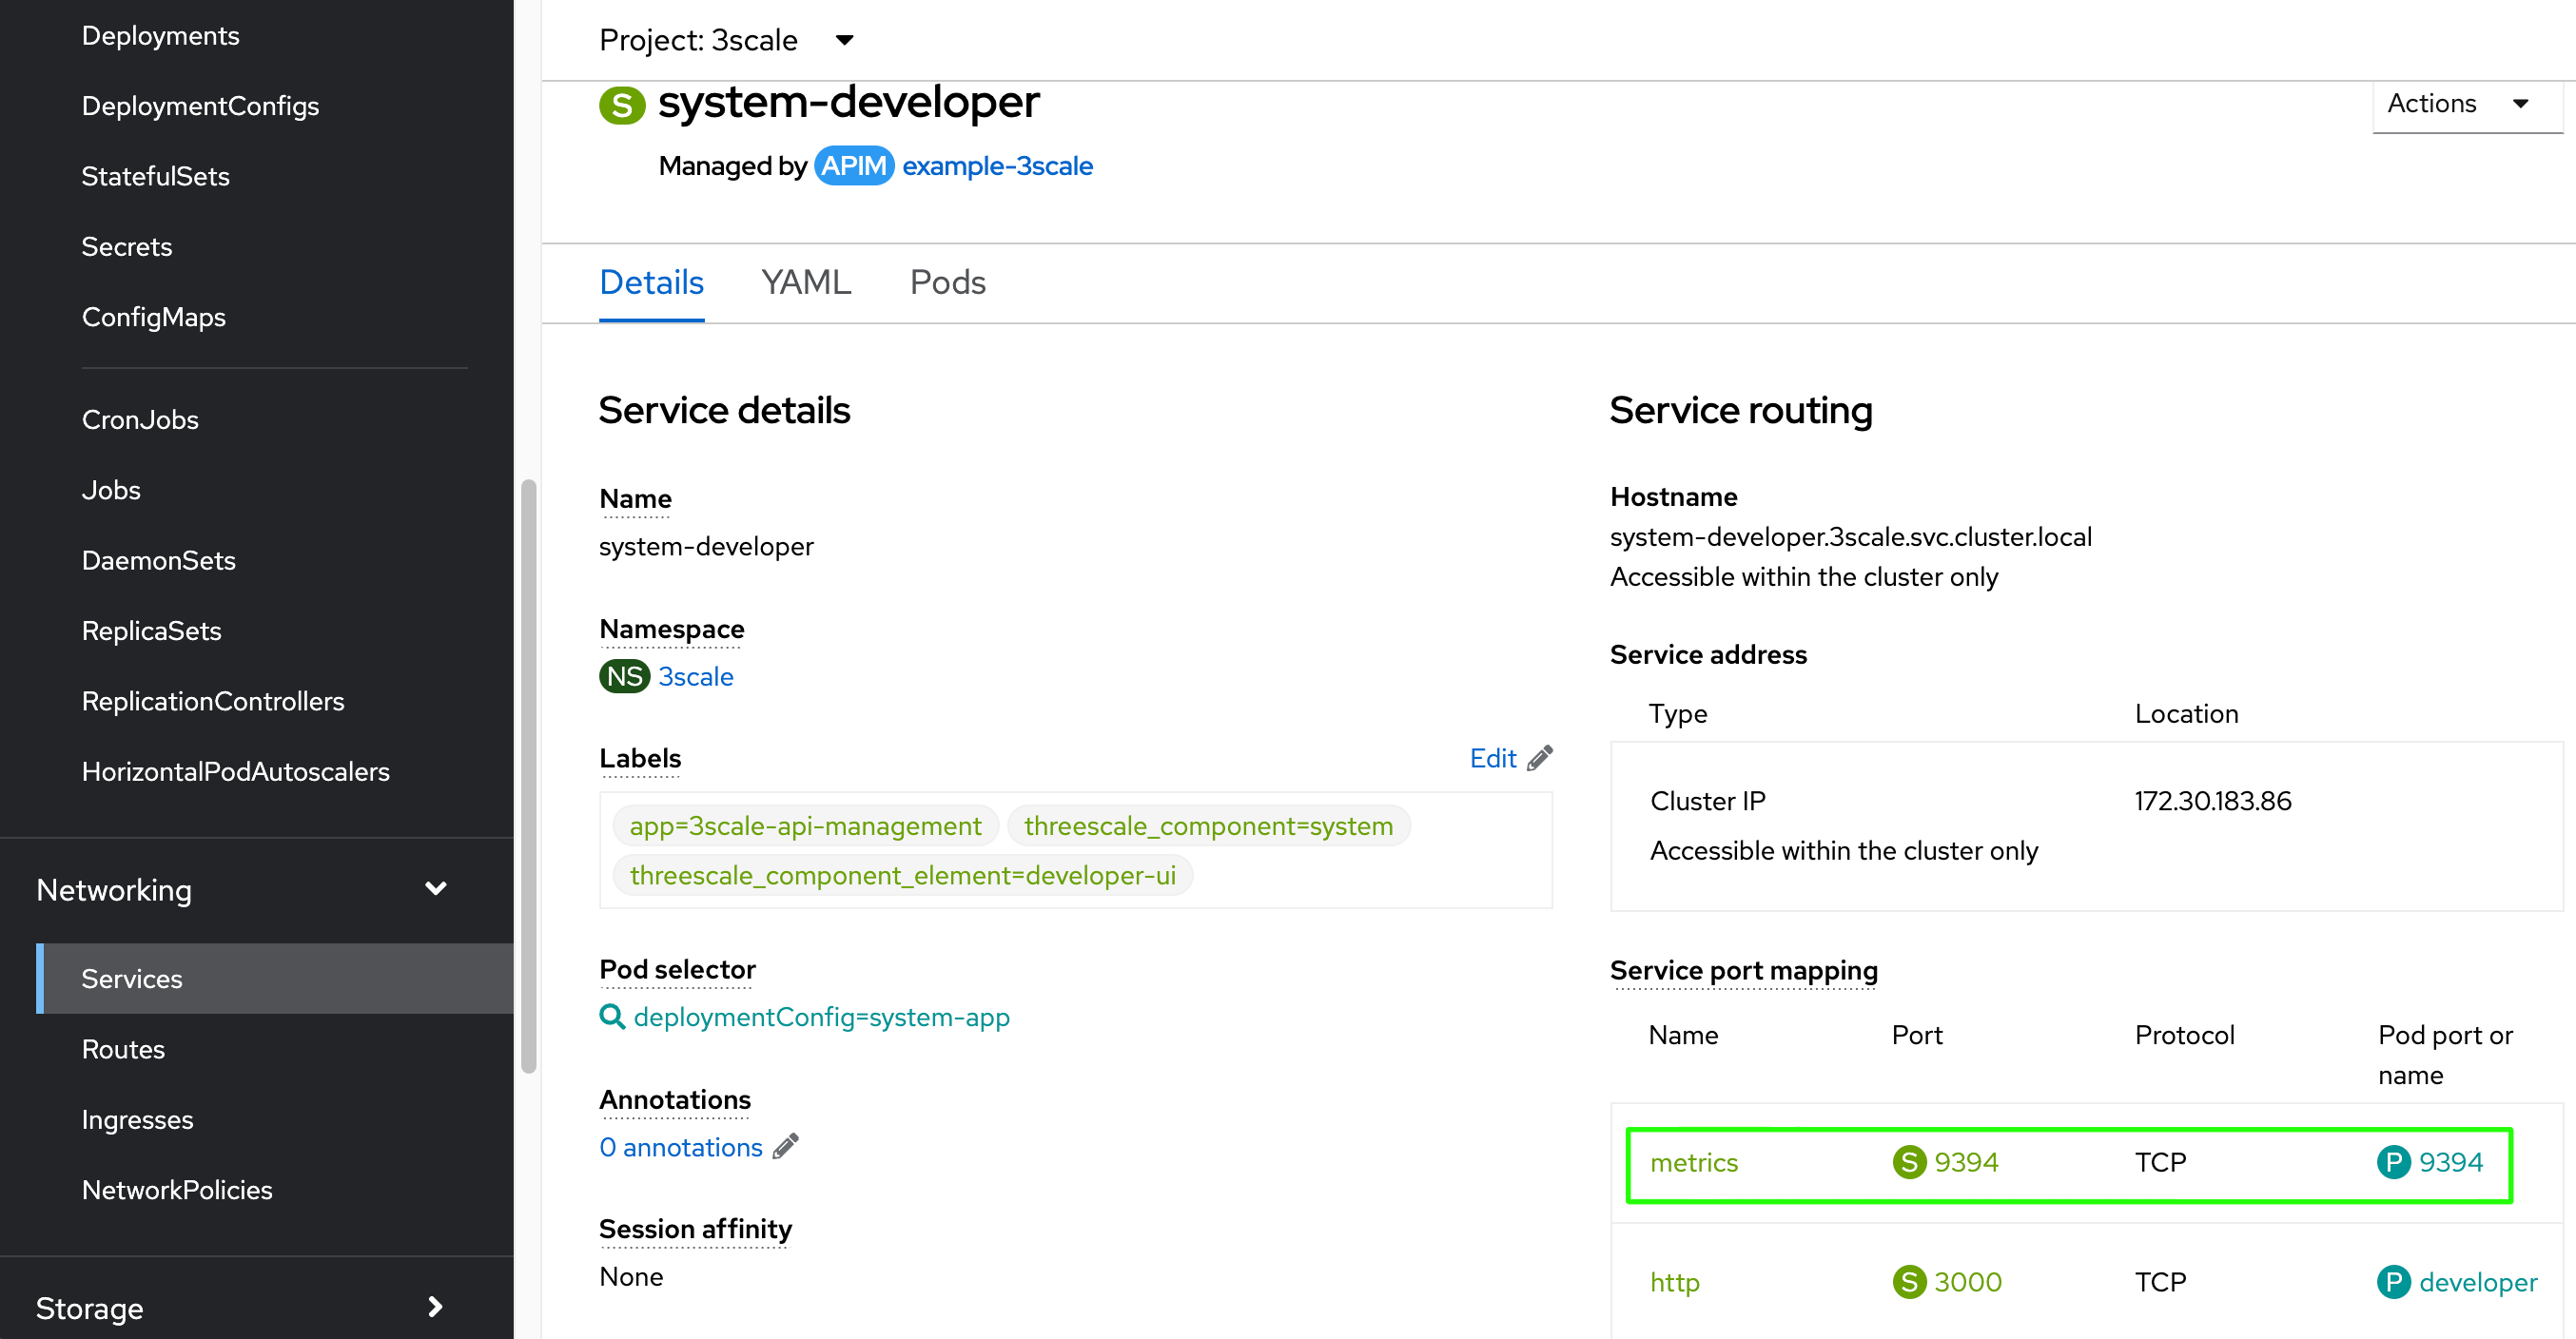Switch to the Pods tab
This screenshot has height=1339, width=2576.
[x=947, y=283]
